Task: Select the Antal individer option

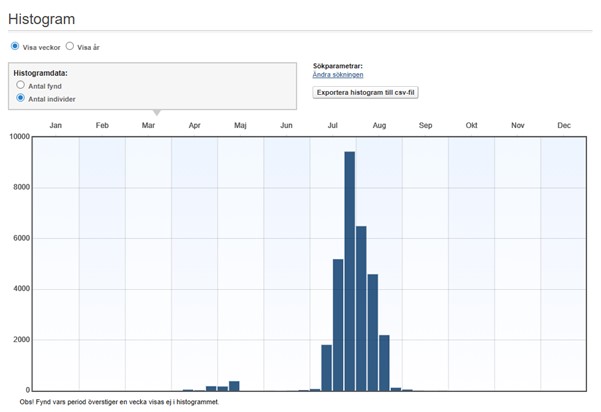Action: pos(21,98)
